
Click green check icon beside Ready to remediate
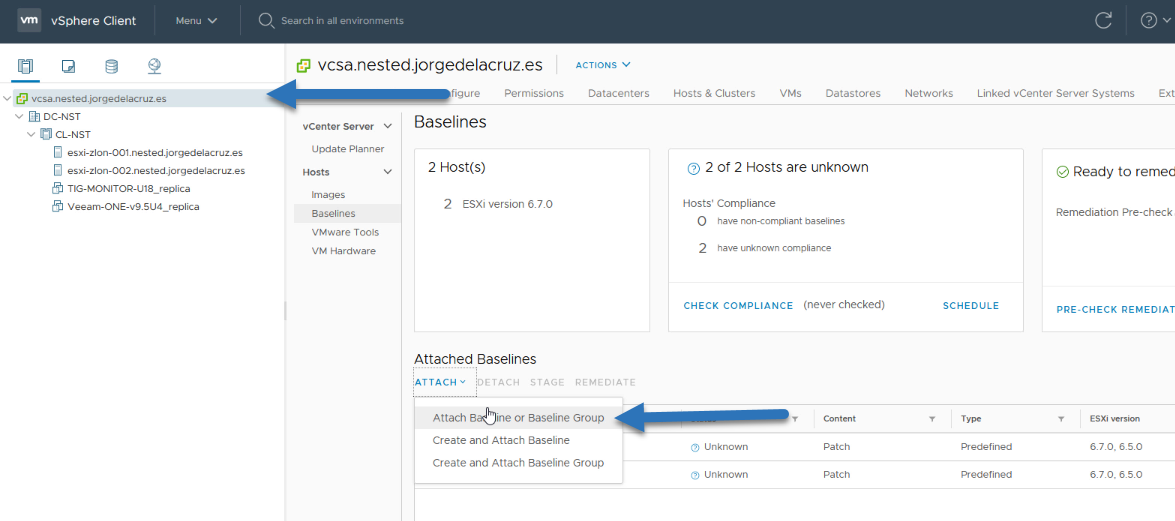(1062, 172)
